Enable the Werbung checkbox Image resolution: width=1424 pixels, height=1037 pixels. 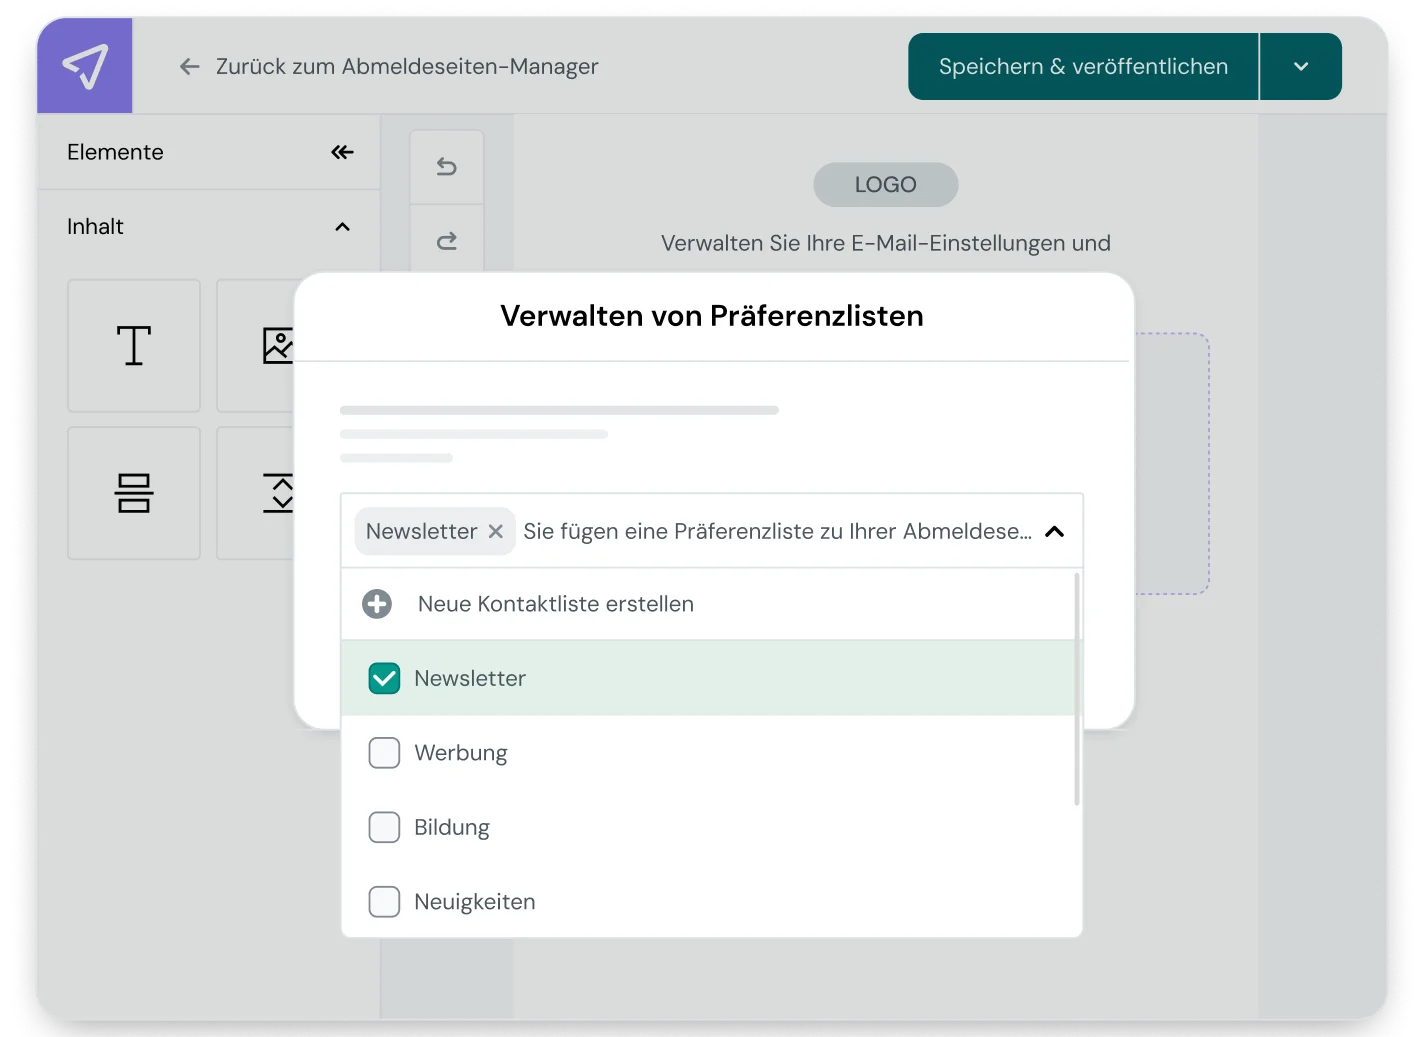tap(384, 752)
